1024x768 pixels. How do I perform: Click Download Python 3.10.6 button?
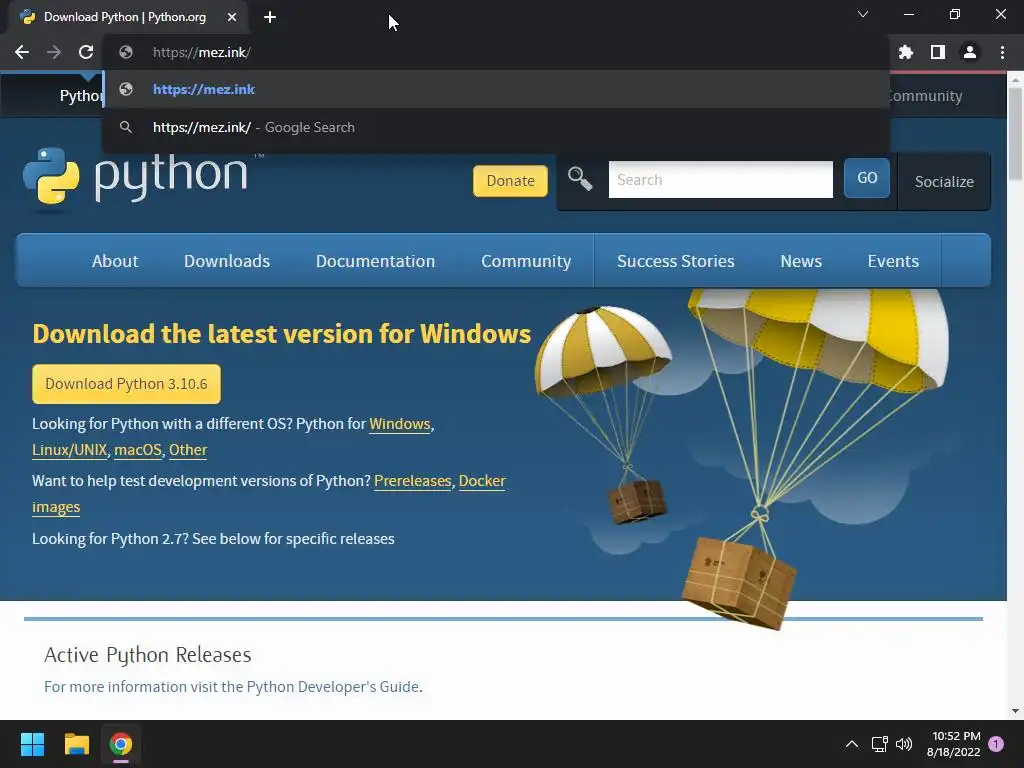tap(126, 384)
